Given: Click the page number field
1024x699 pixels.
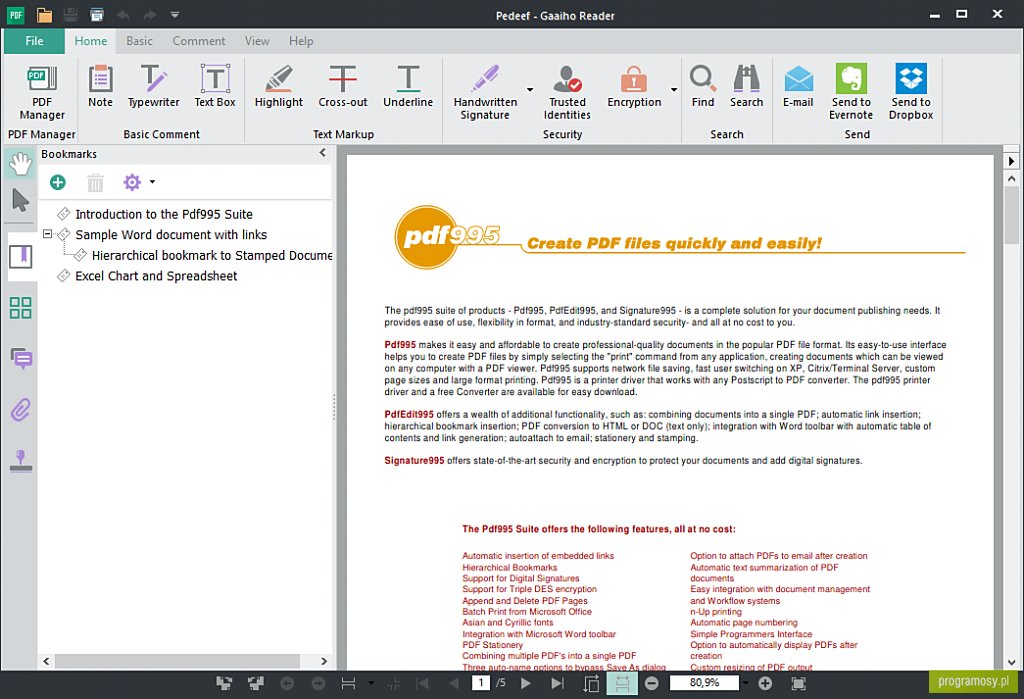Looking at the screenshot, I should (x=481, y=683).
